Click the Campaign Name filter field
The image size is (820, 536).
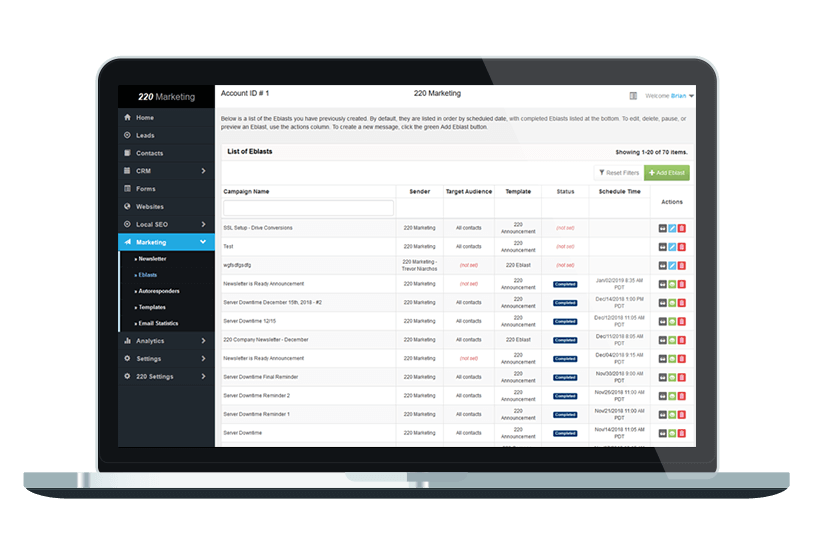[308, 208]
